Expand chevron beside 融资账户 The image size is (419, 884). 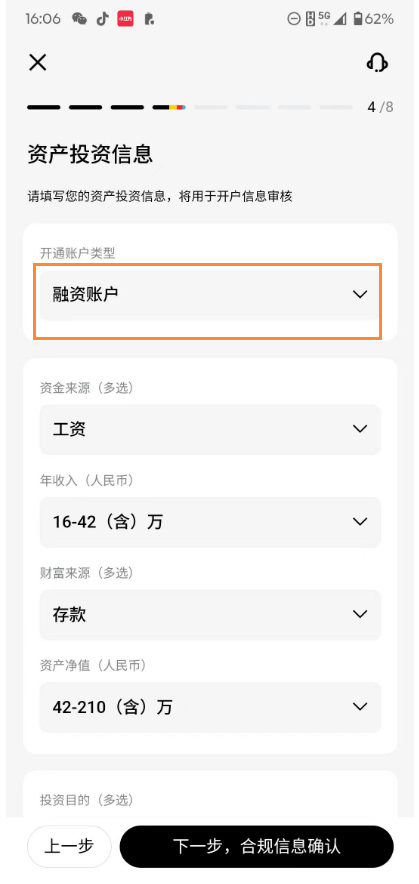coord(360,294)
